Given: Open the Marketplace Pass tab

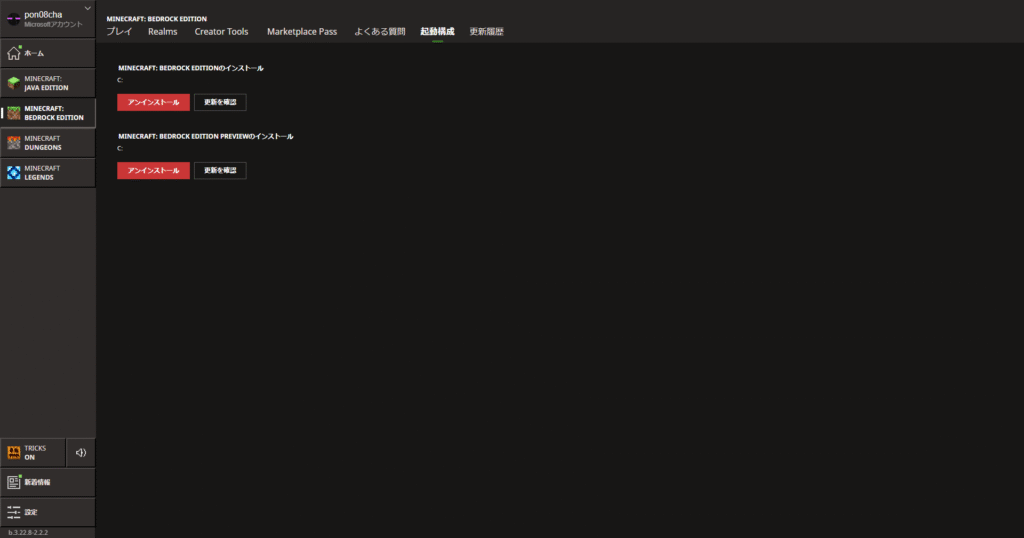Looking at the screenshot, I should click(301, 32).
